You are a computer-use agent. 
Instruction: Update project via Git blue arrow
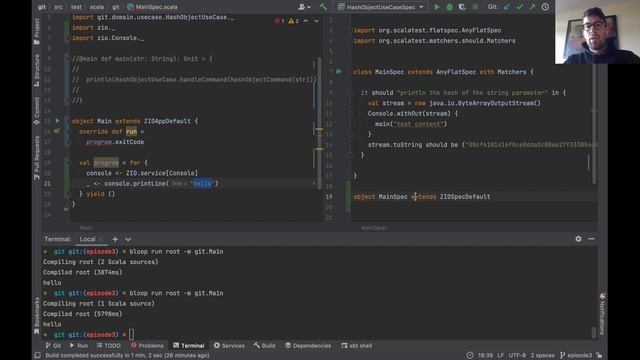coord(507,7)
